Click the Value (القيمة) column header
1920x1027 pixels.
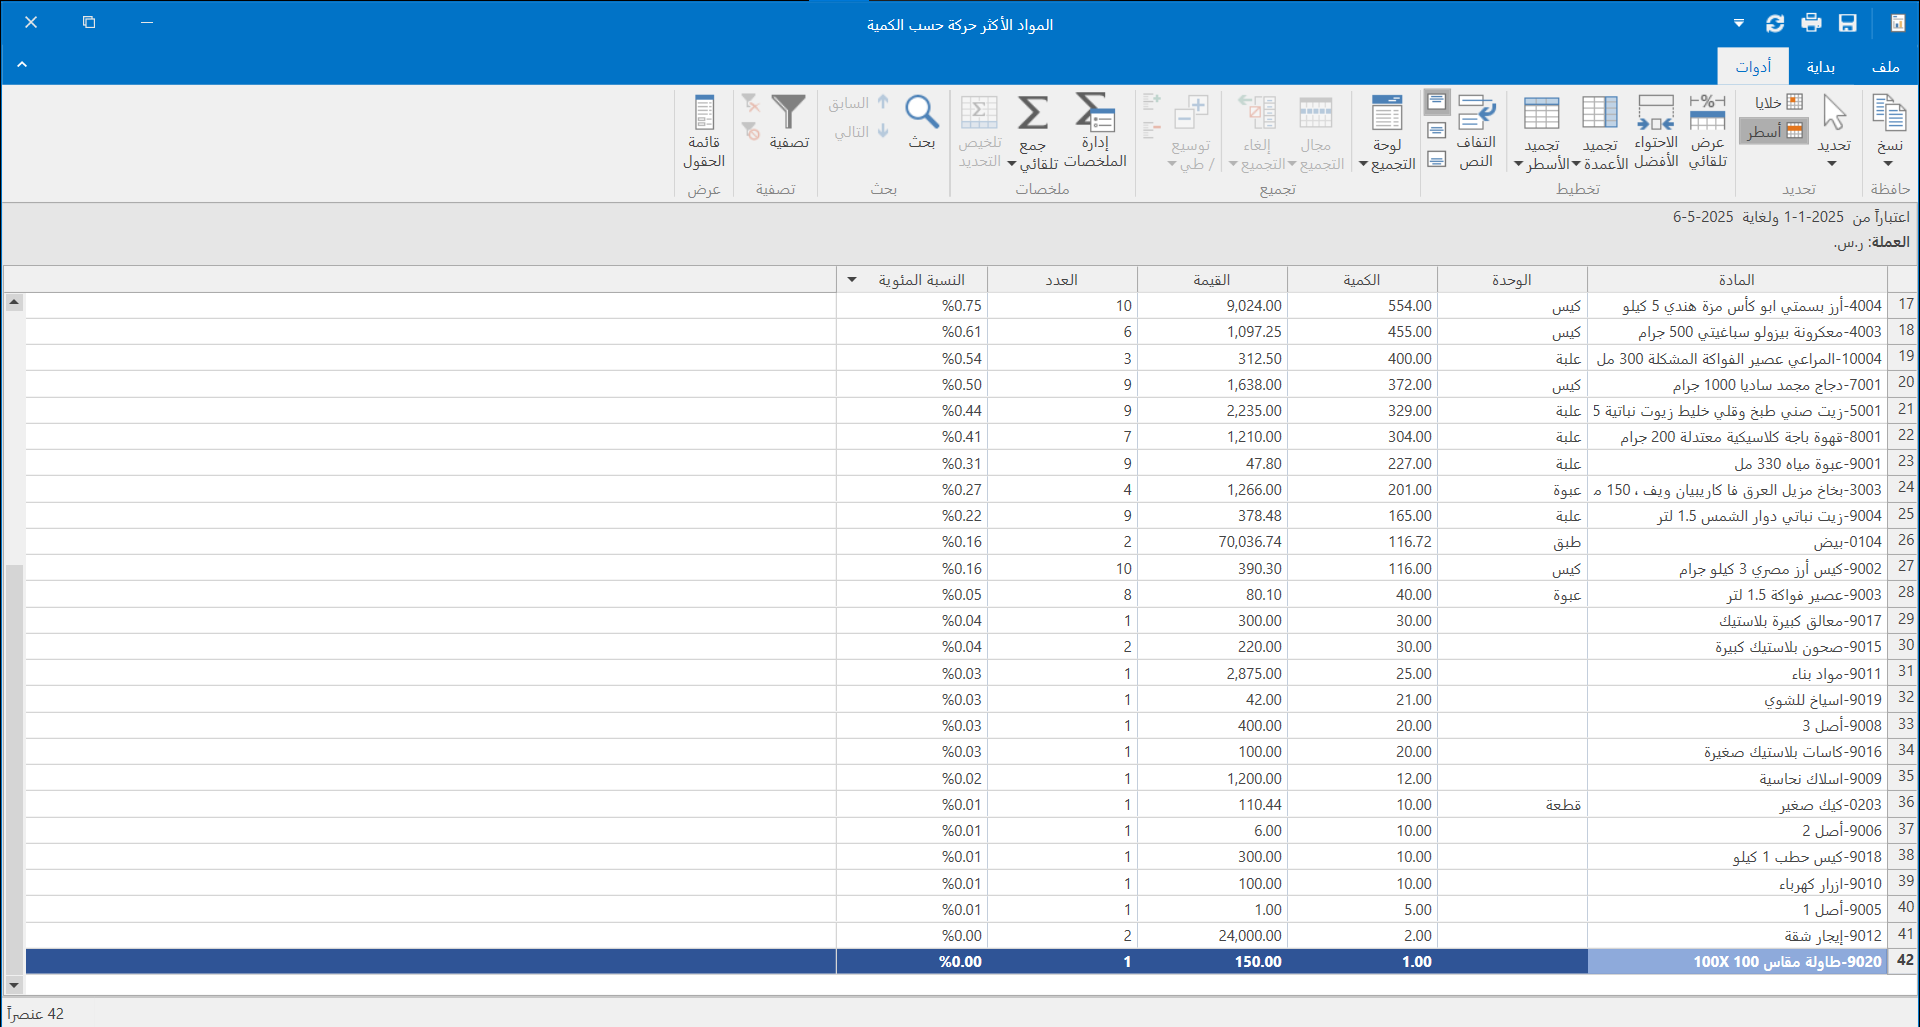click(x=1211, y=280)
